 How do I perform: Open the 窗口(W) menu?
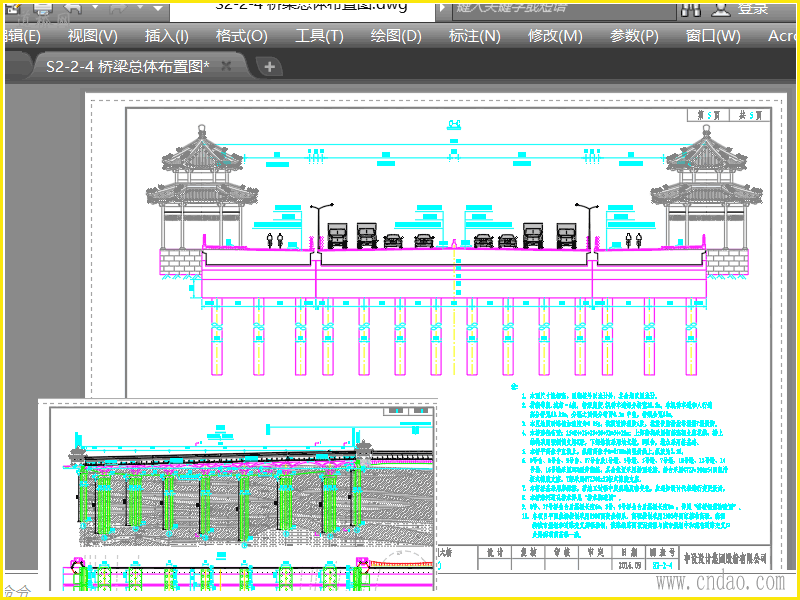pyautogui.click(x=713, y=36)
